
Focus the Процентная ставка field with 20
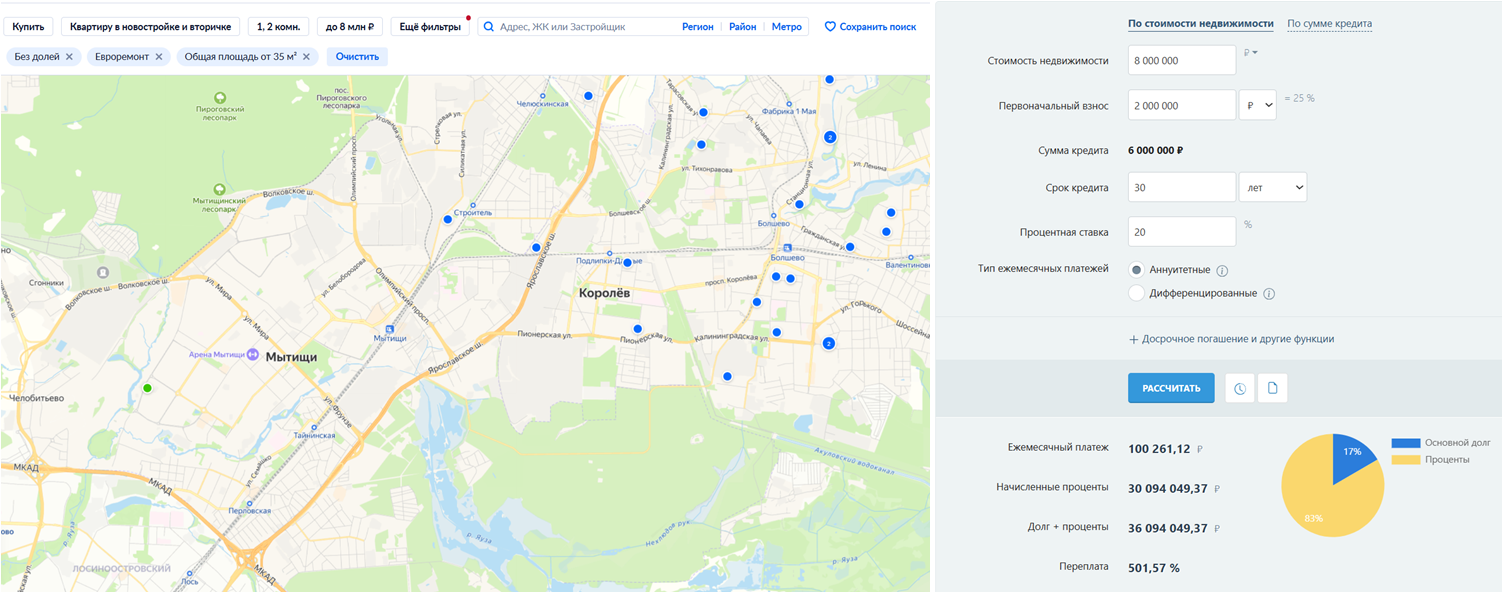(x=1182, y=232)
